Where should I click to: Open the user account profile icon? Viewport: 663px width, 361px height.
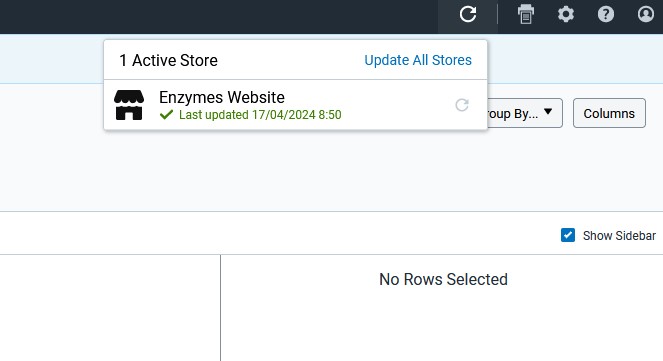click(x=646, y=14)
